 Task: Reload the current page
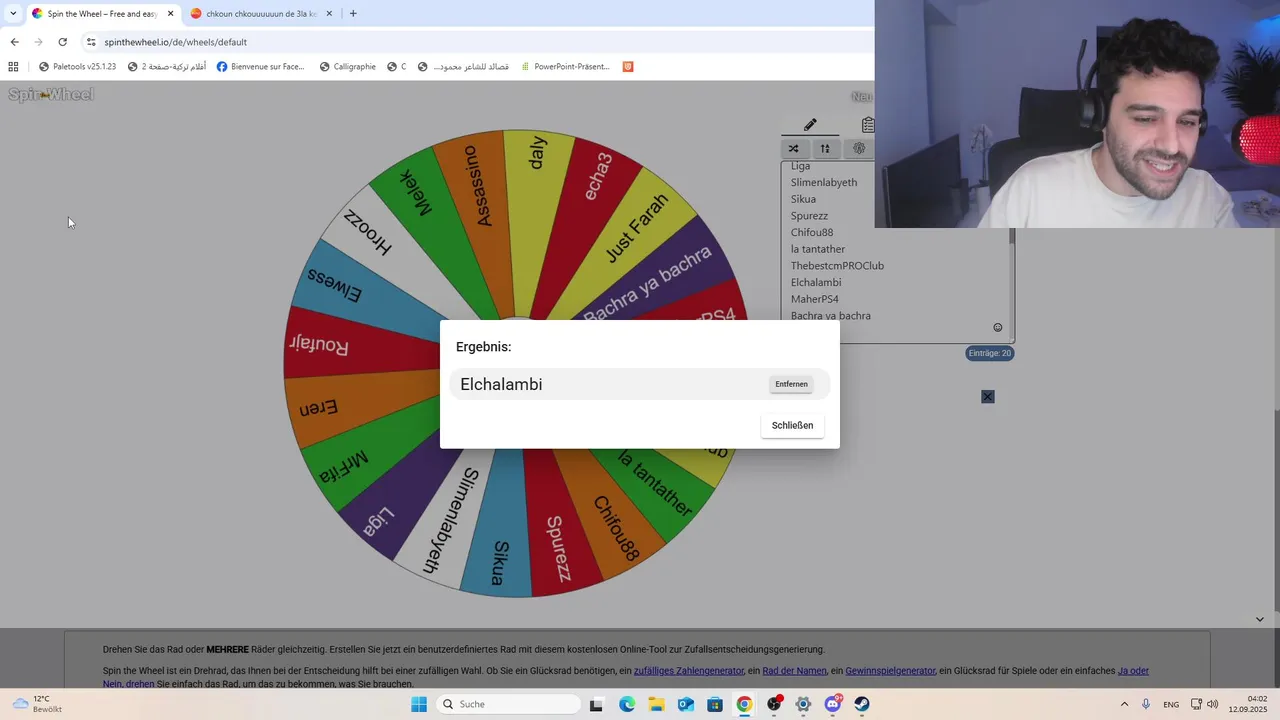click(x=62, y=42)
